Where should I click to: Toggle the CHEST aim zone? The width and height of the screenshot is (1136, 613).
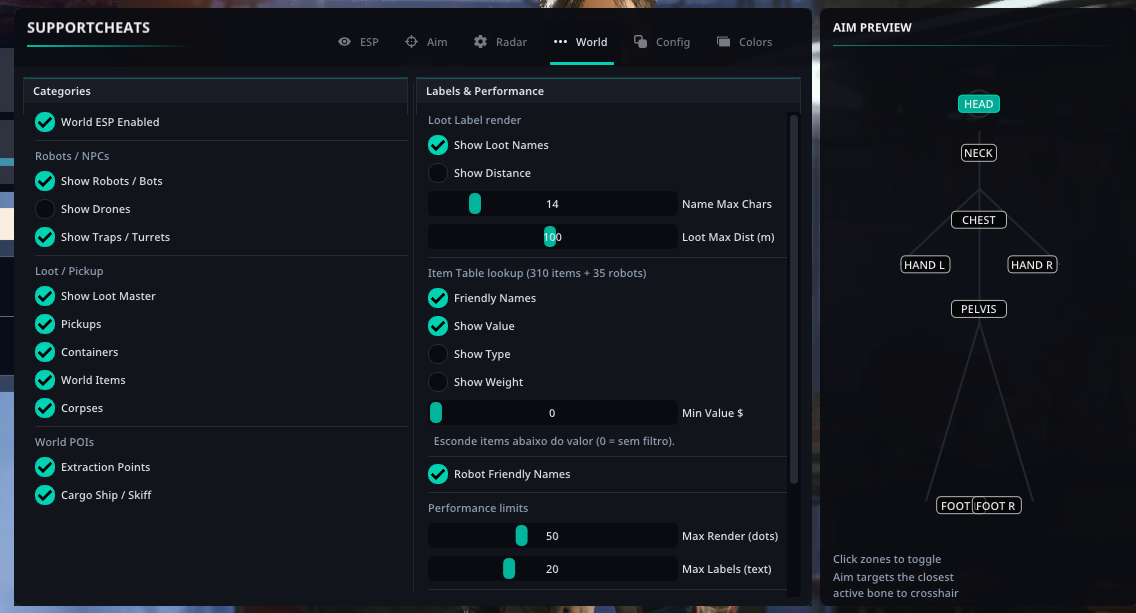coord(979,220)
